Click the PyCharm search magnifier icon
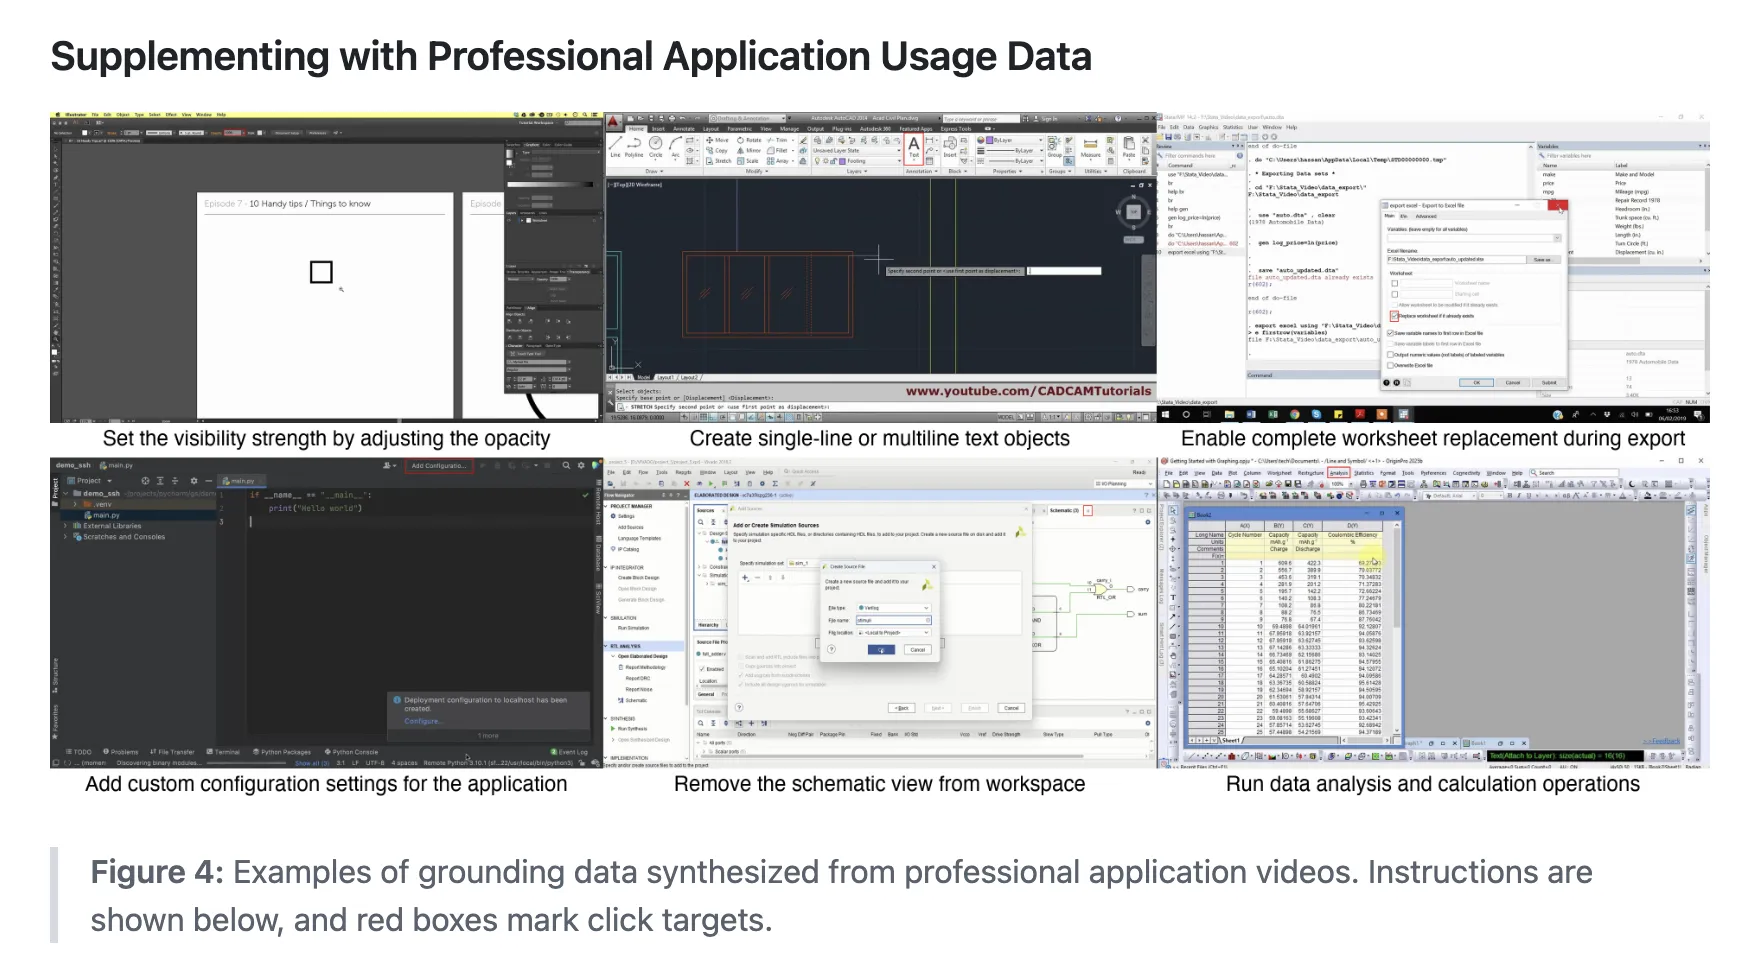 point(566,466)
